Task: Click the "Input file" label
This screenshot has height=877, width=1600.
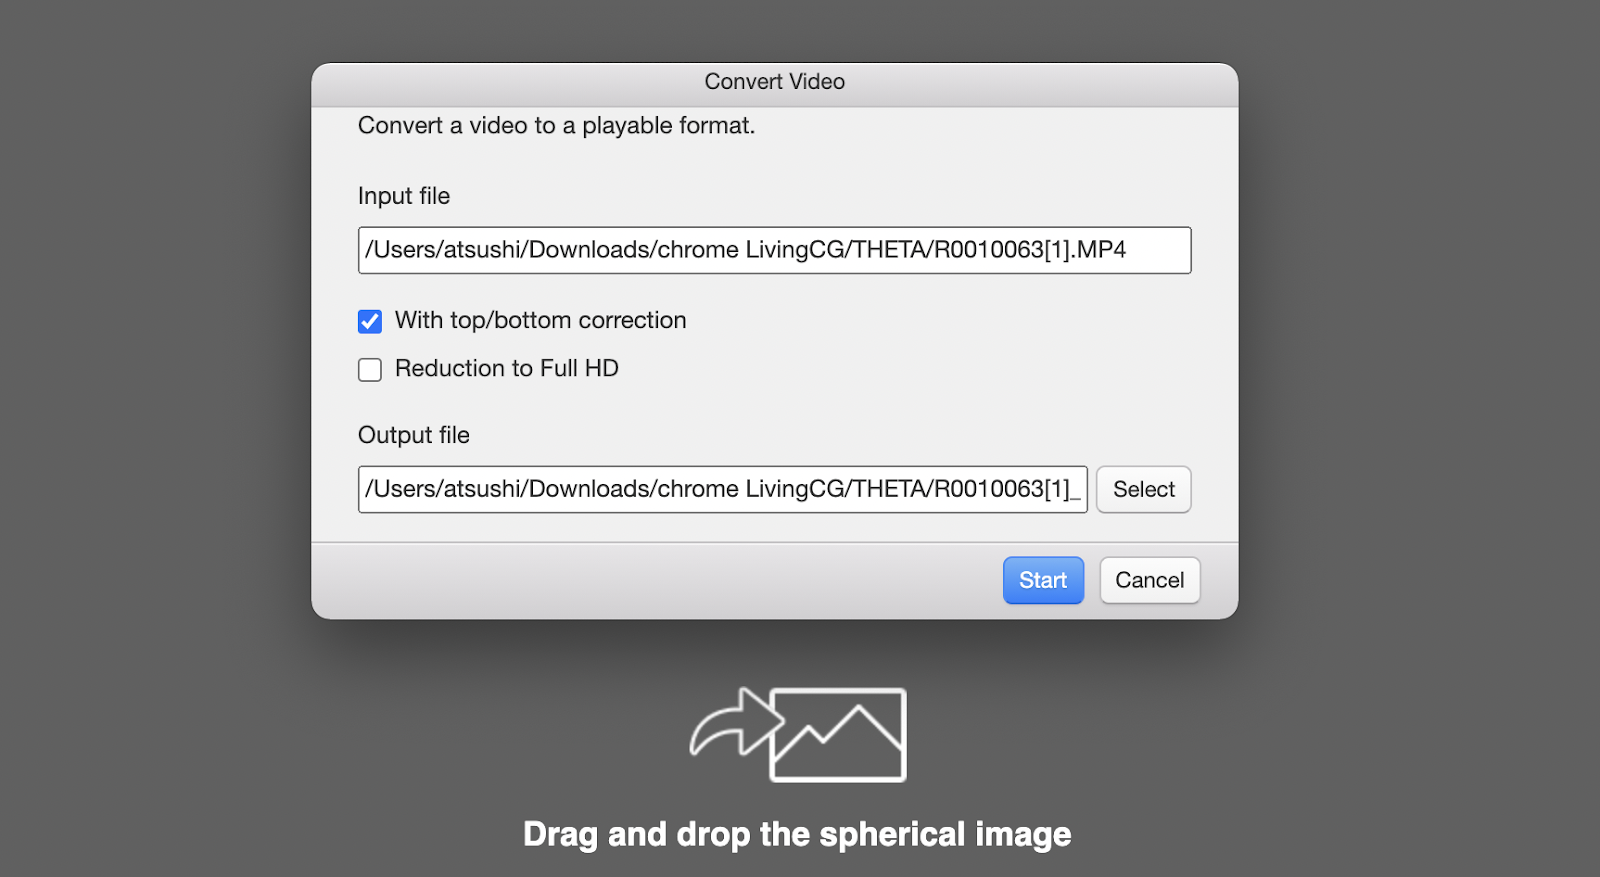Action: (x=404, y=196)
